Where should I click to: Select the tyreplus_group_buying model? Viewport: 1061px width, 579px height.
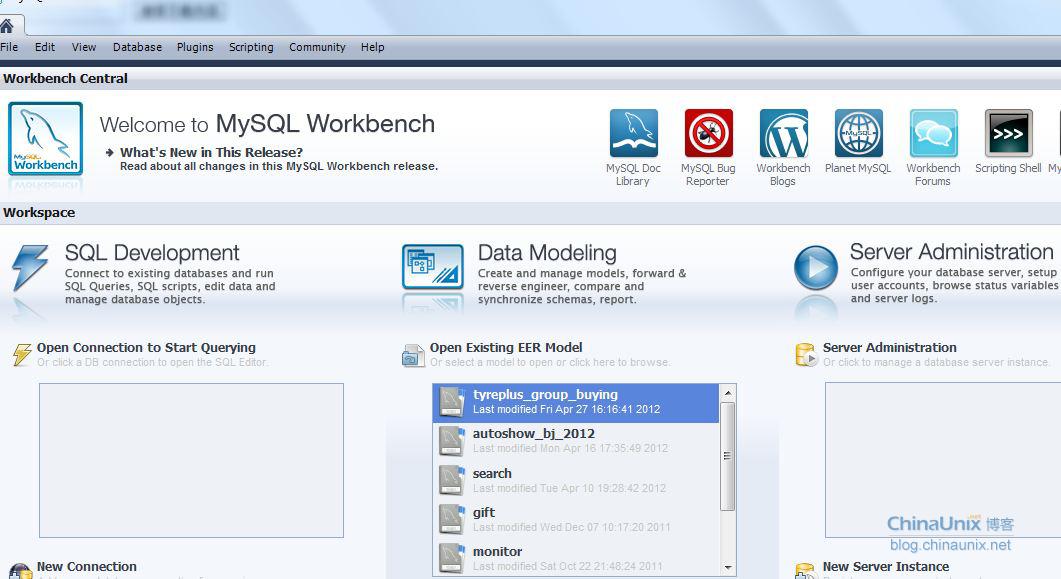(576, 403)
